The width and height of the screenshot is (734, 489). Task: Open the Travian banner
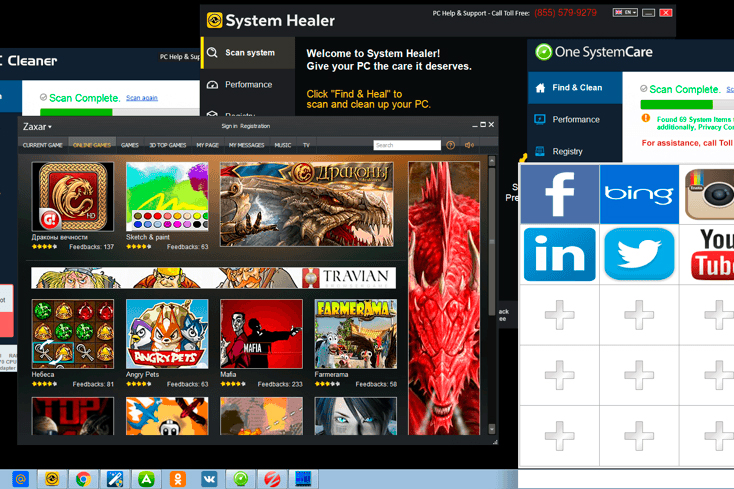[213, 278]
